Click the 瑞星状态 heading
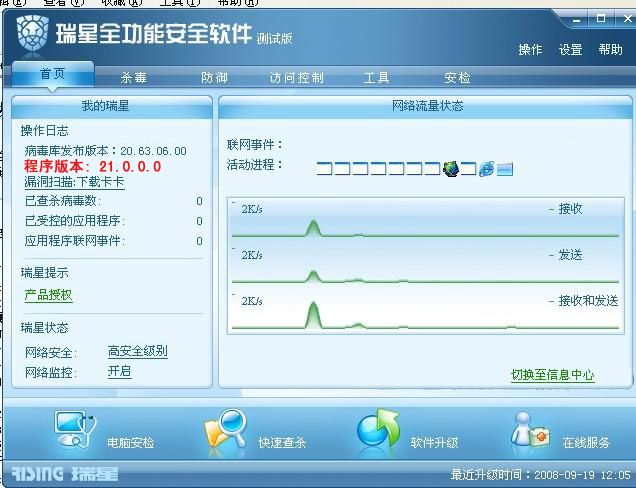 click(45, 328)
